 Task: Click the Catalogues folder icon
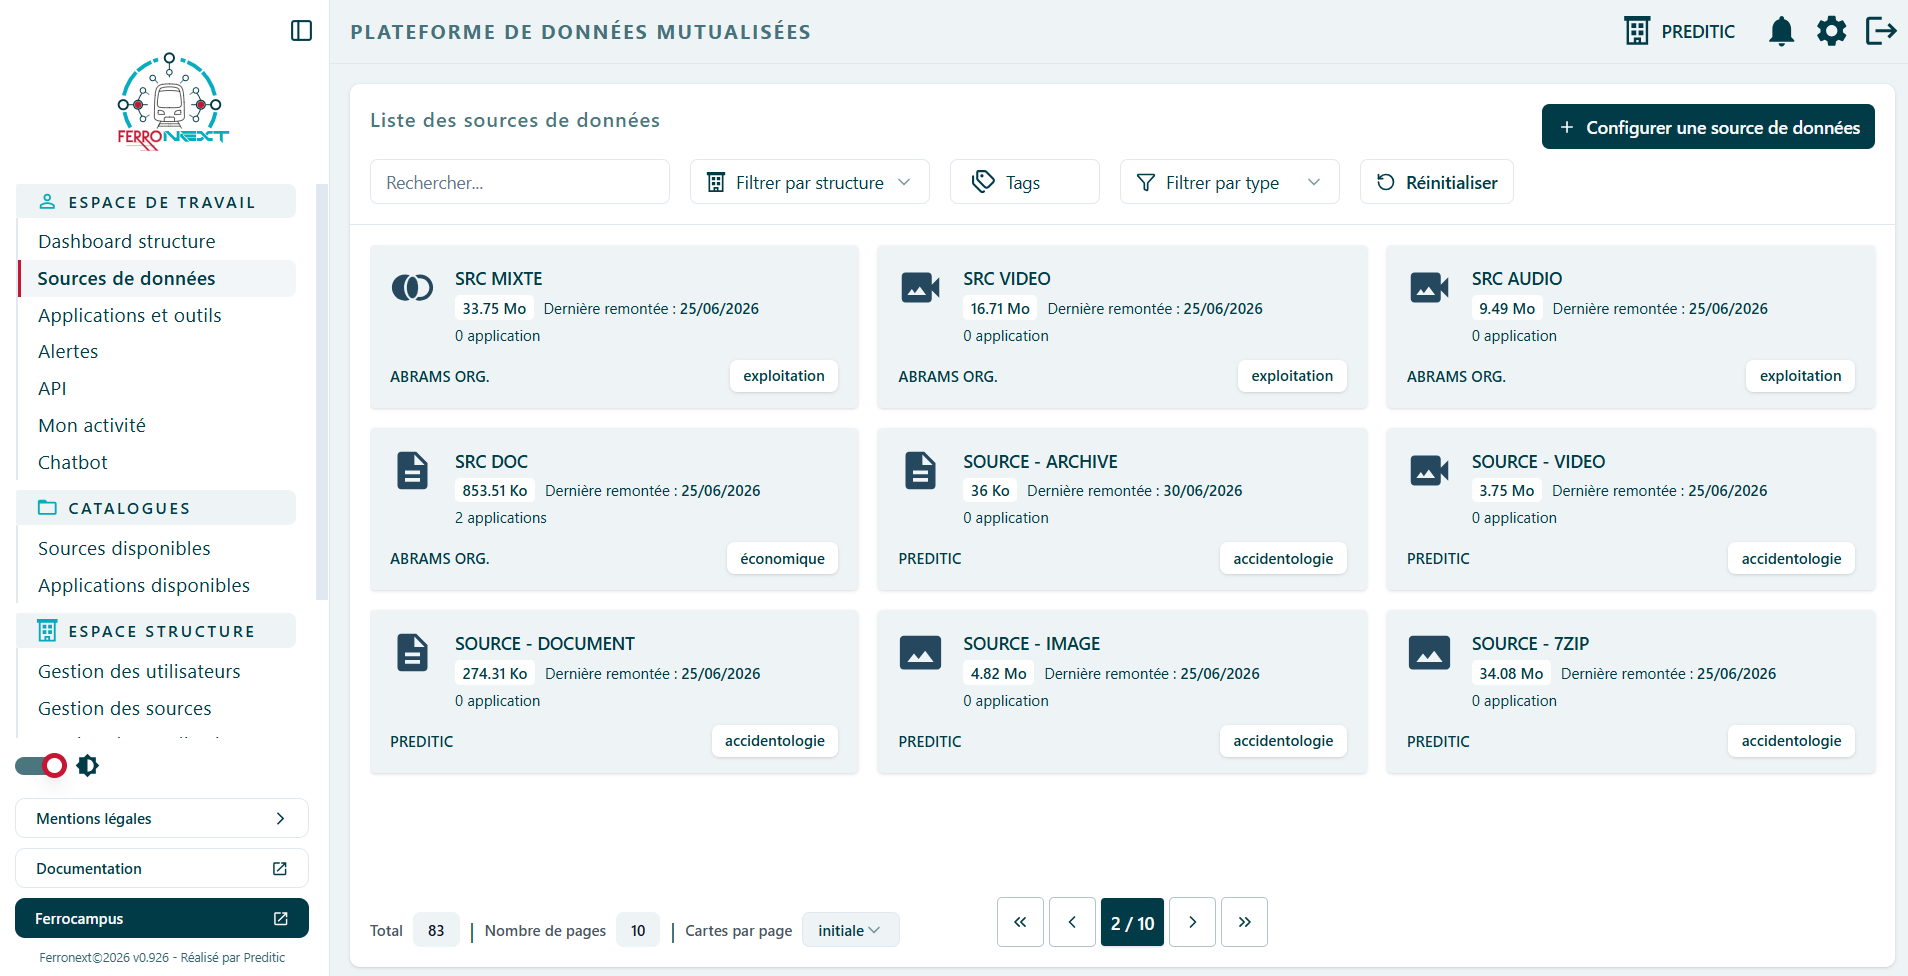[47, 507]
